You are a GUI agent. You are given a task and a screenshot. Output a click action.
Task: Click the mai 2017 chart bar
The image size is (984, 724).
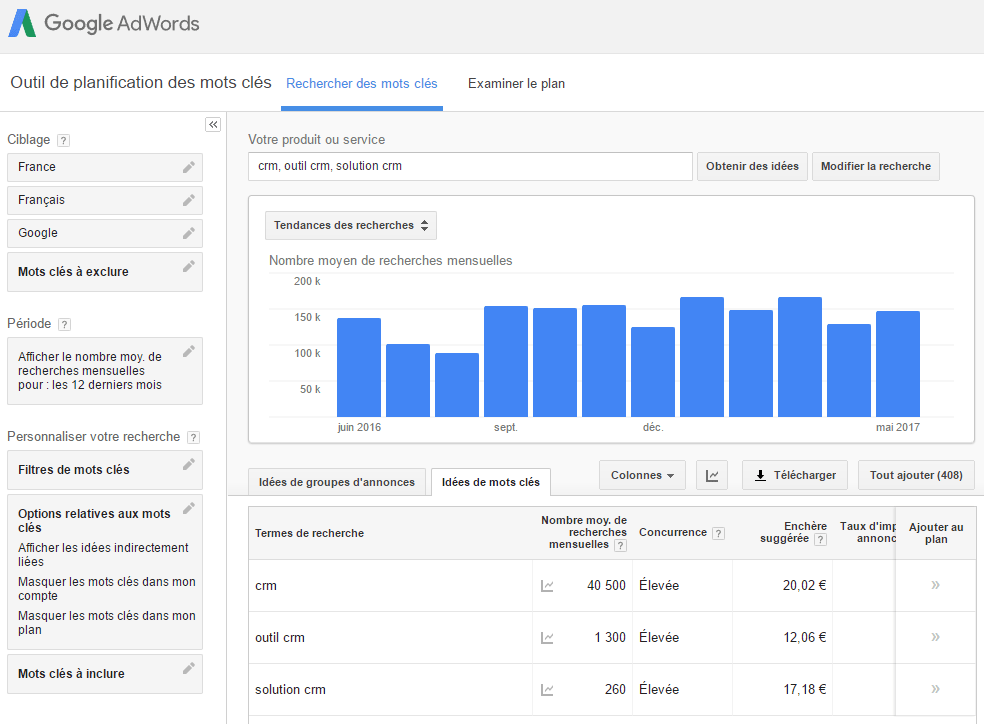click(898, 364)
